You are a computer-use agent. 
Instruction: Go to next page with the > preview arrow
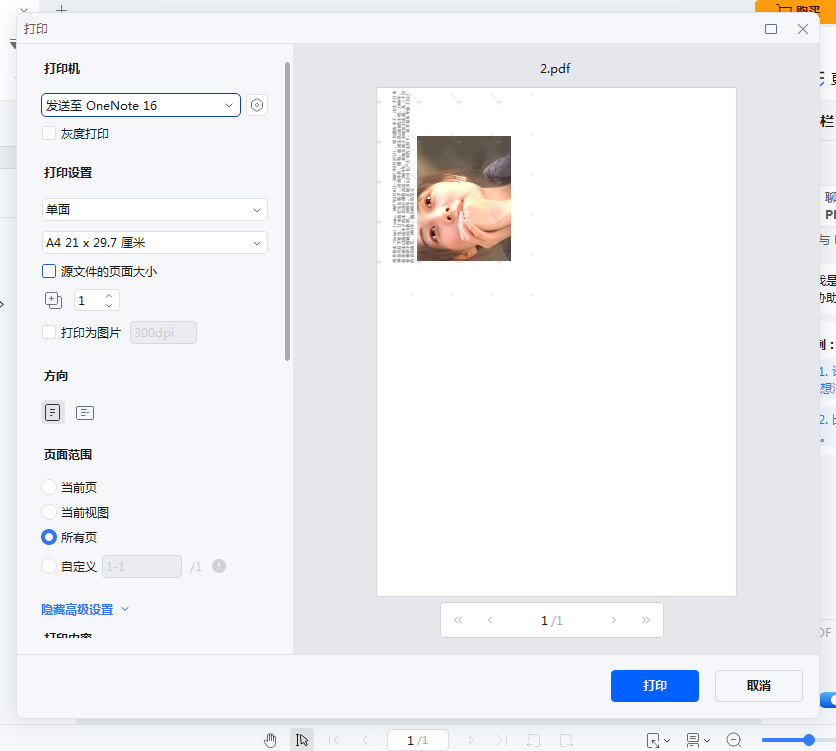tap(613, 620)
